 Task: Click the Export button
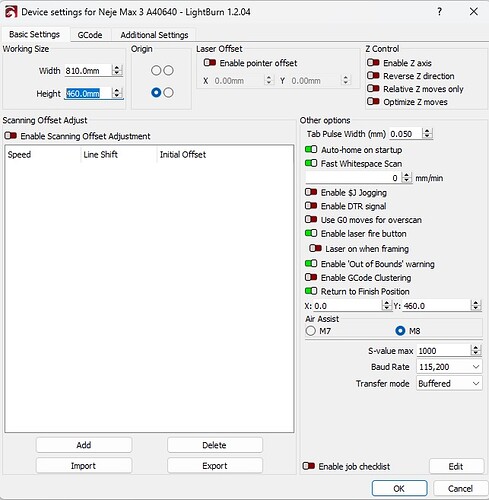point(215,466)
